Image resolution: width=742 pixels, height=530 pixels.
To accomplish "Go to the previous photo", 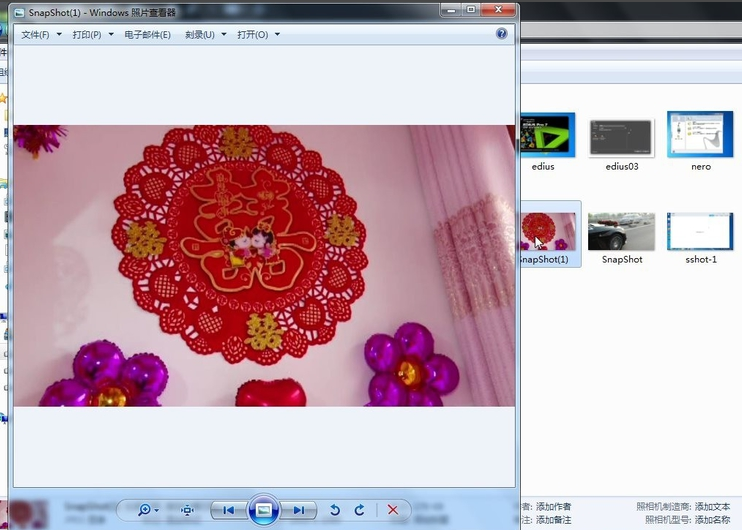I will point(229,510).
